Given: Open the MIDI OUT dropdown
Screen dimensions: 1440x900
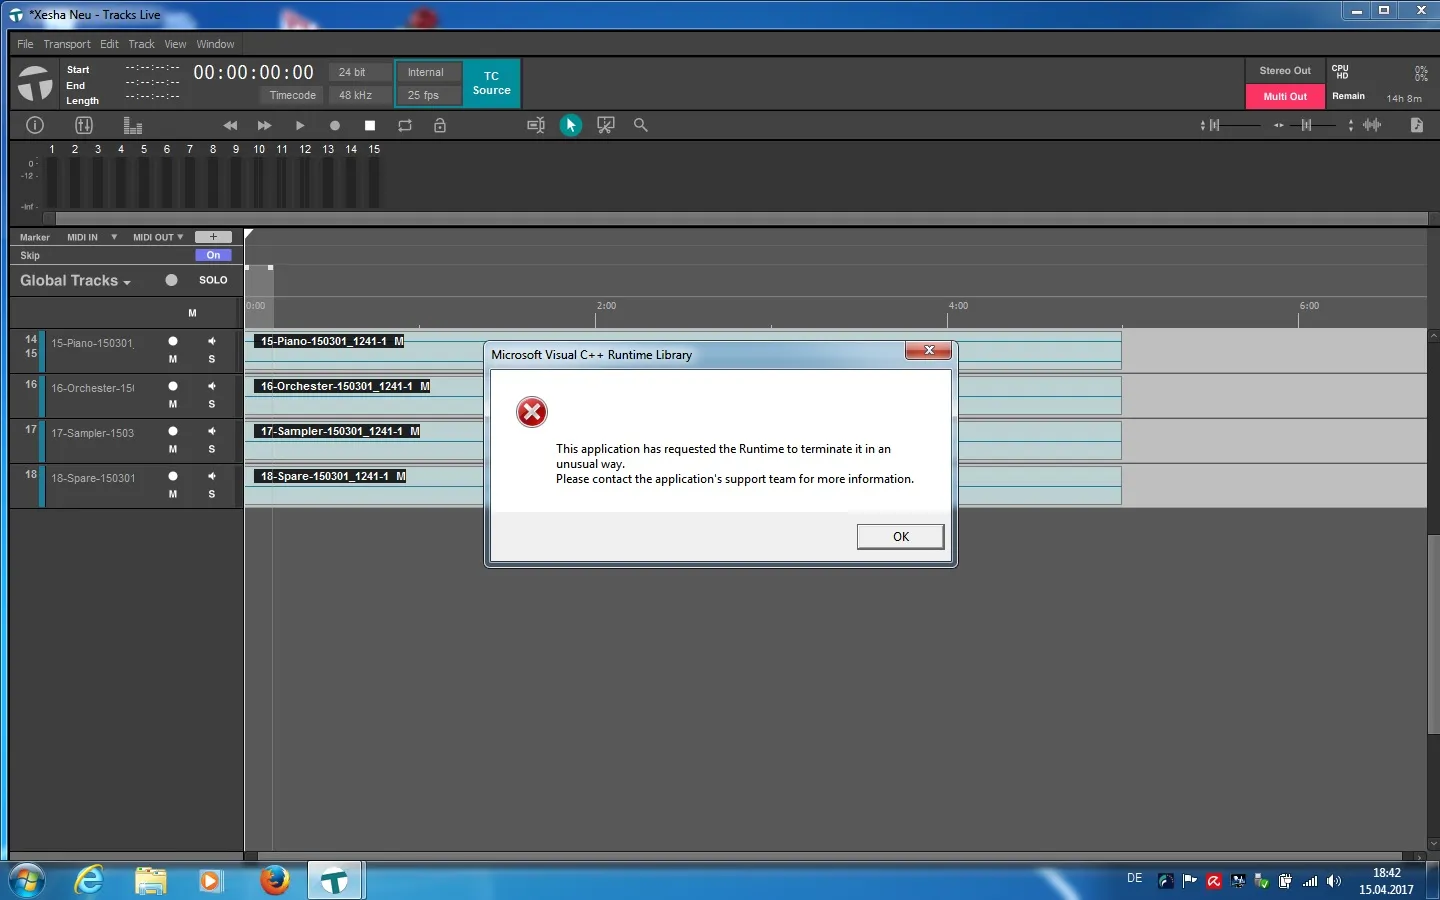Looking at the screenshot, I should point(158,237).
